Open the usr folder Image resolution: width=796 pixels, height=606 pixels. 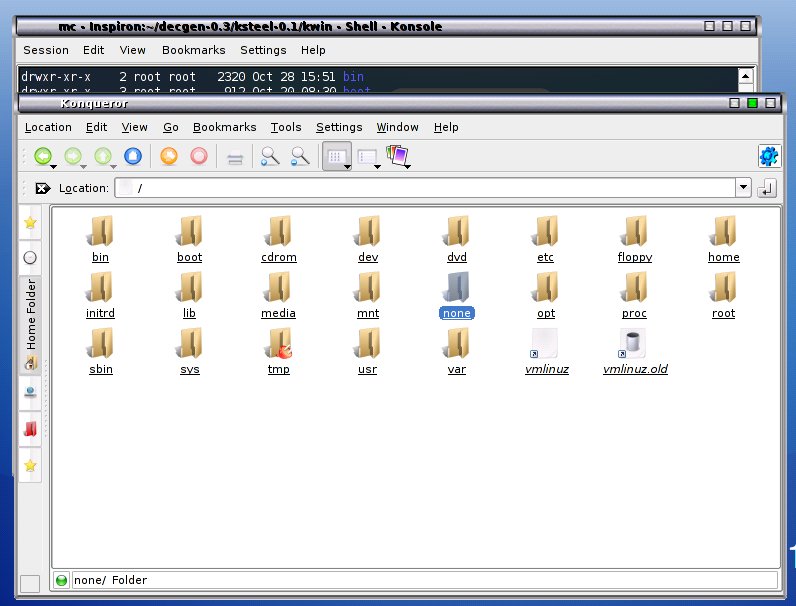(368, 351)
